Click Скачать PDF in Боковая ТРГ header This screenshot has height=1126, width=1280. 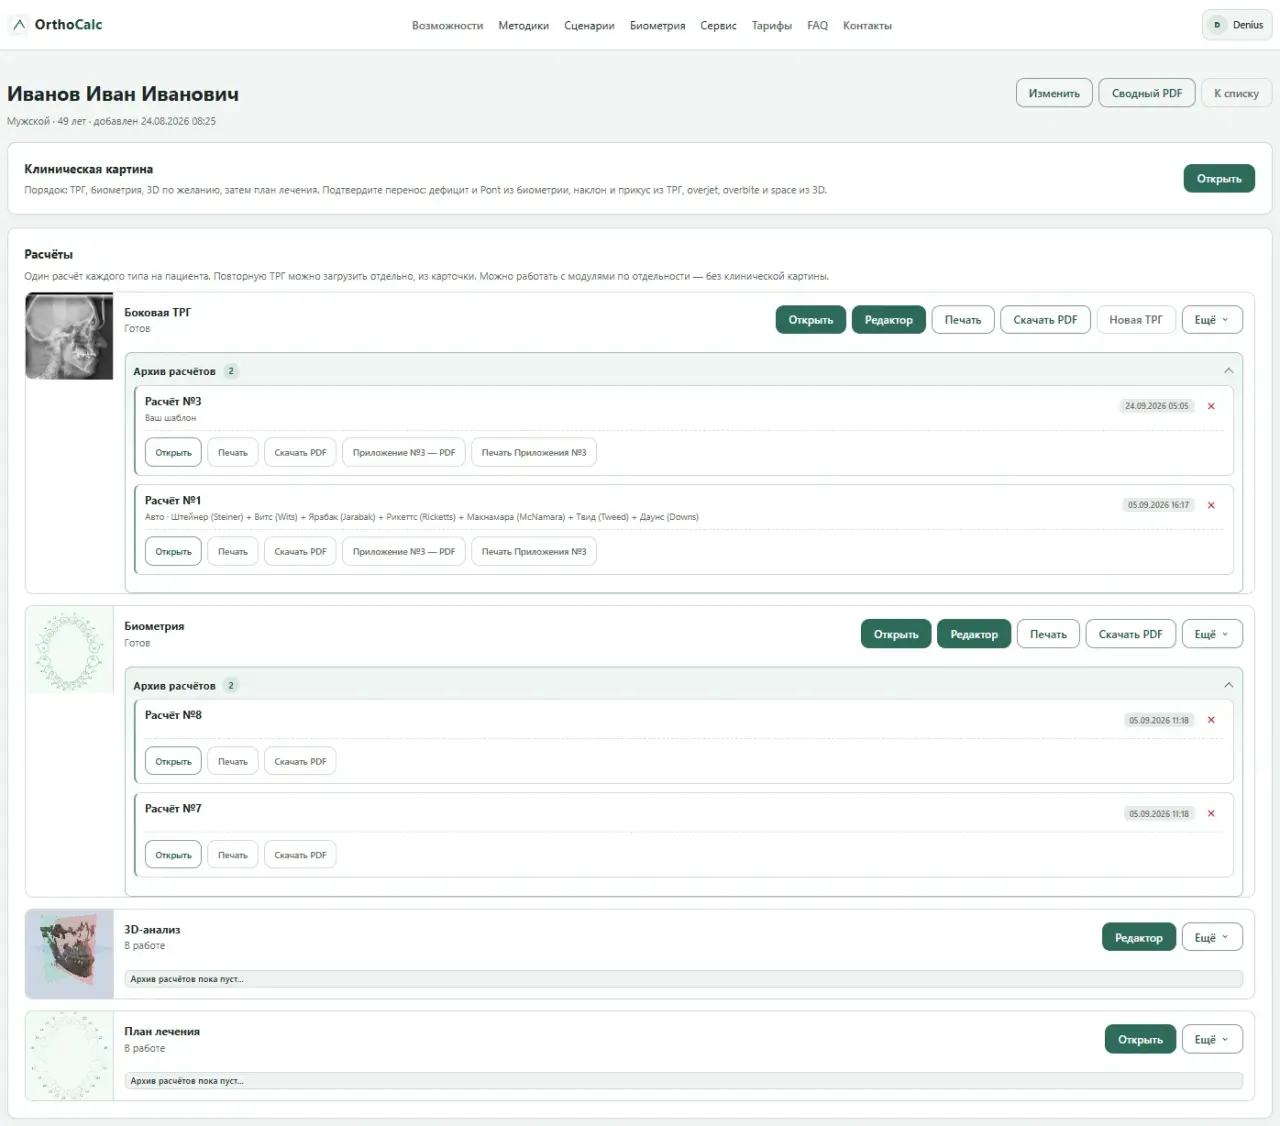(1045, 320)
